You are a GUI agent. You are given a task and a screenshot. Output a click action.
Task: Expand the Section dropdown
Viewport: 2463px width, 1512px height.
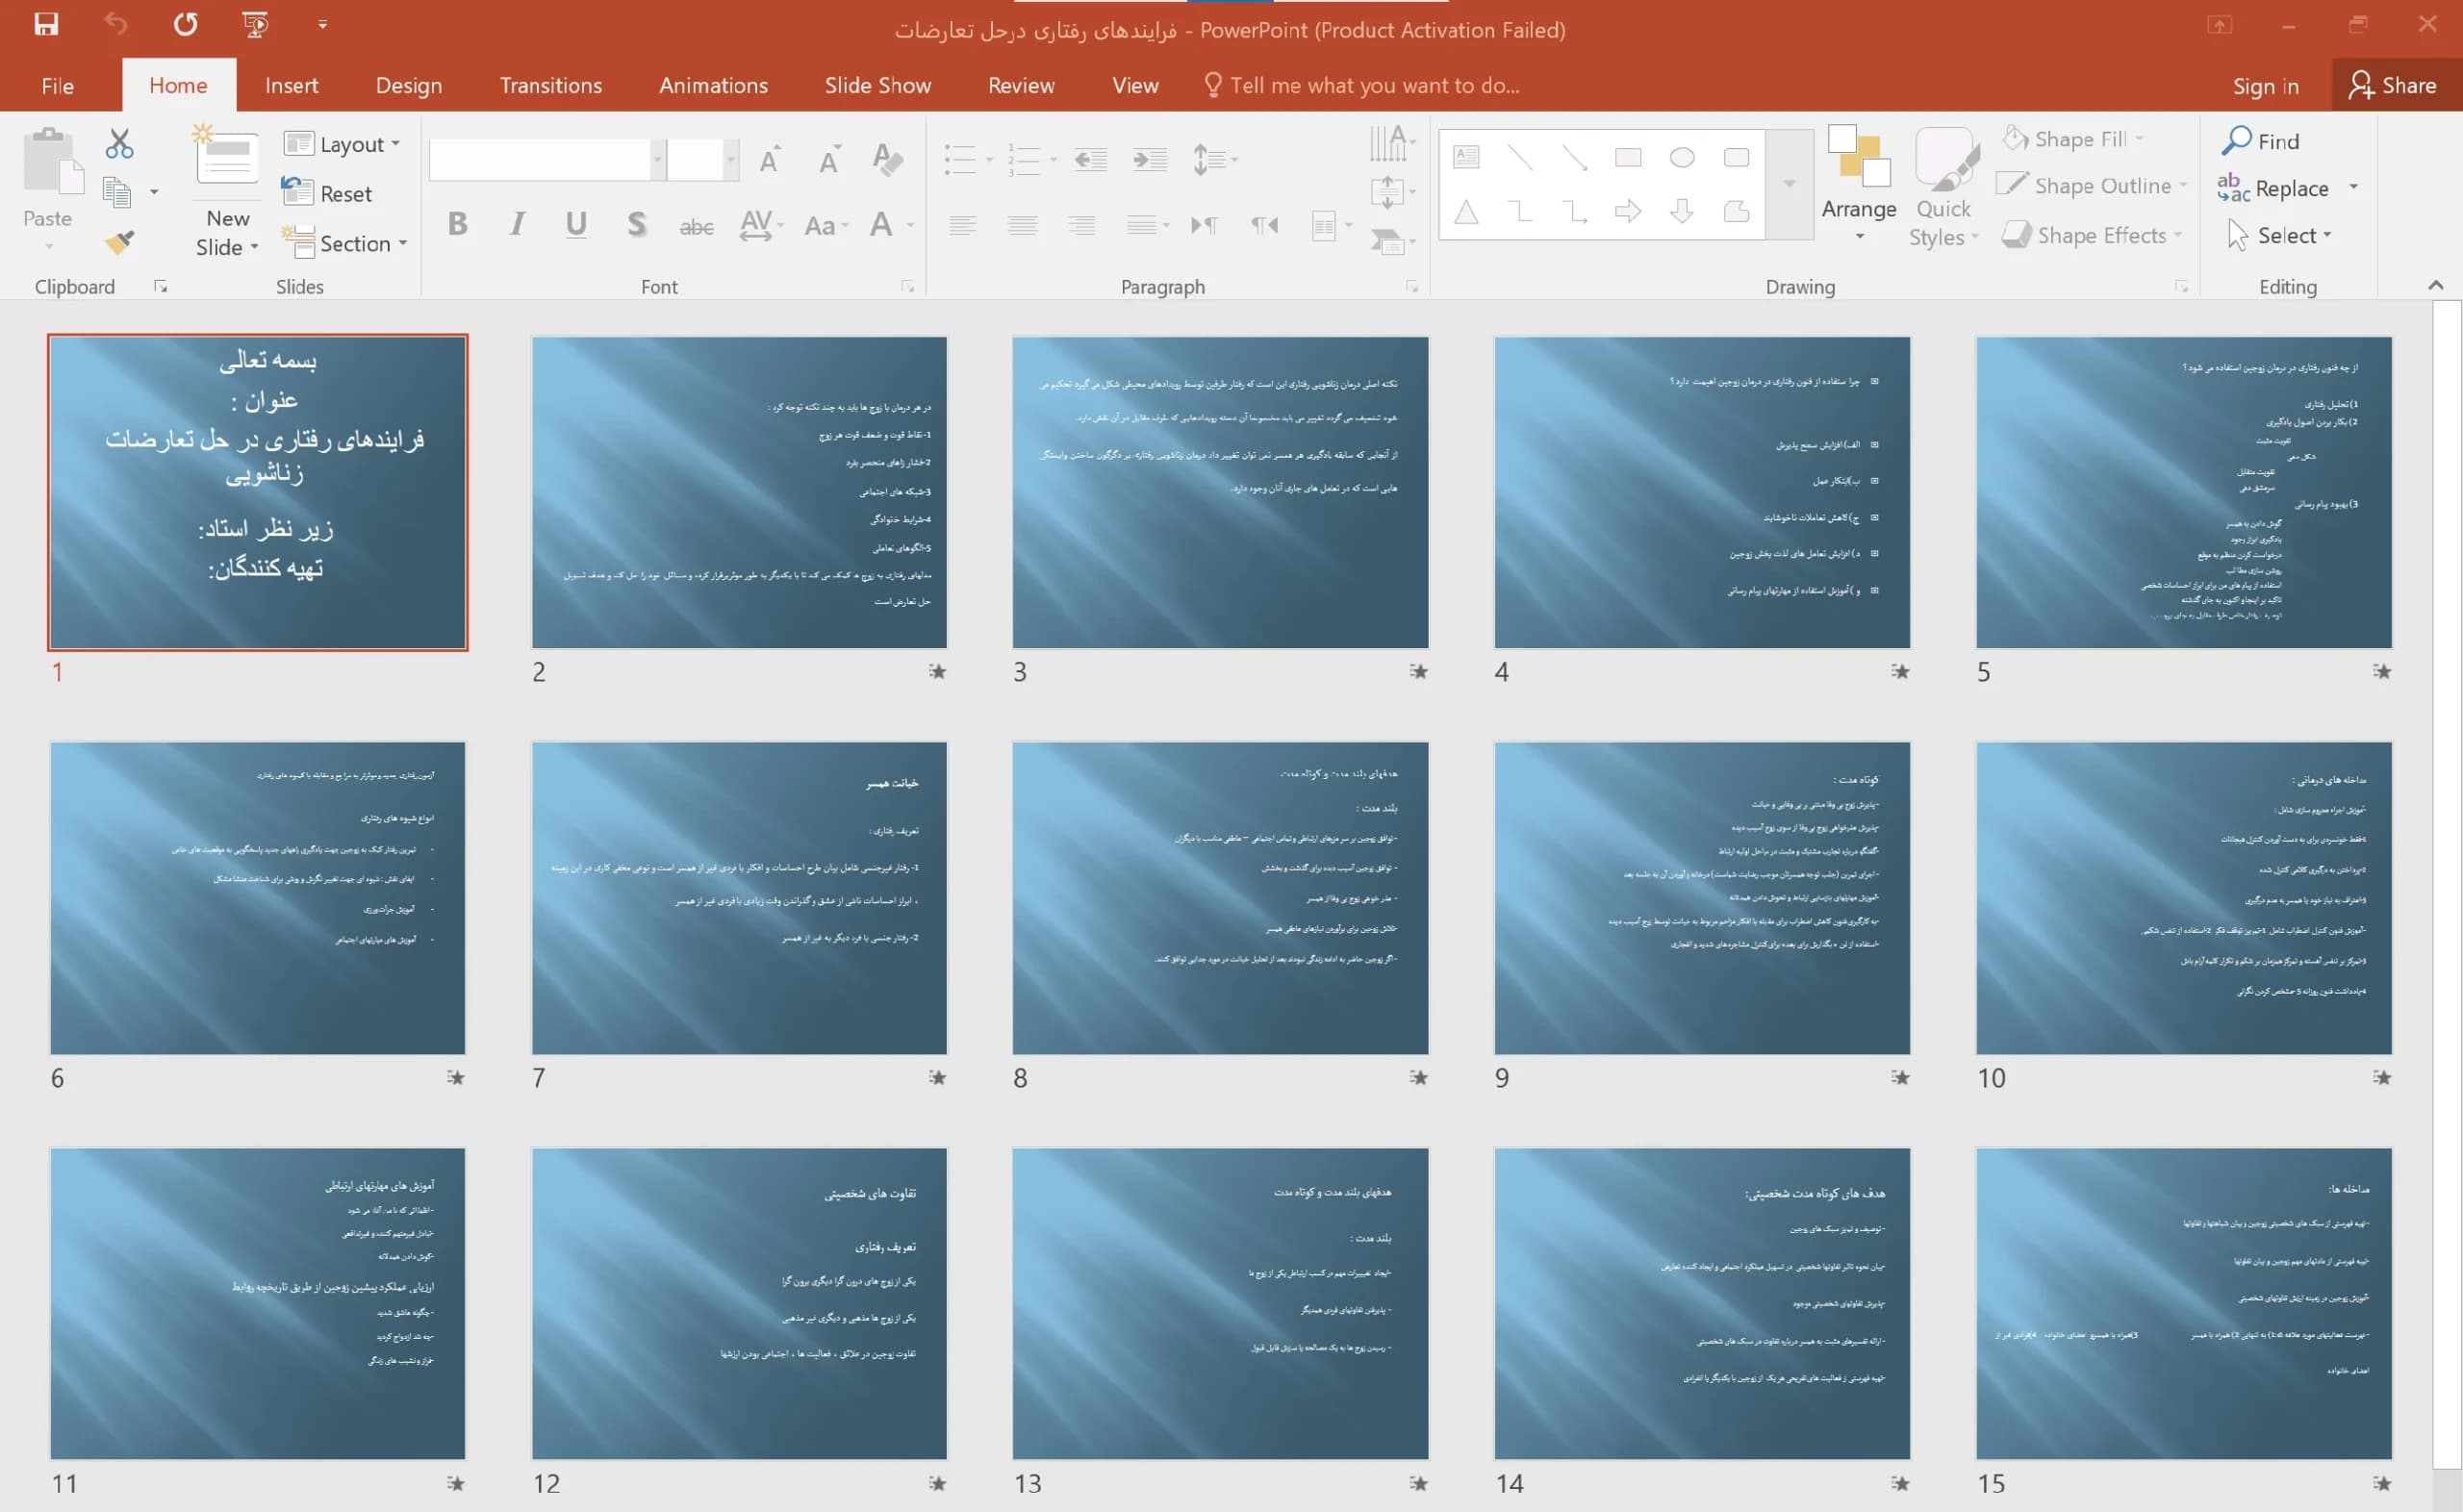pyautogui.click(x=345, y=243)
